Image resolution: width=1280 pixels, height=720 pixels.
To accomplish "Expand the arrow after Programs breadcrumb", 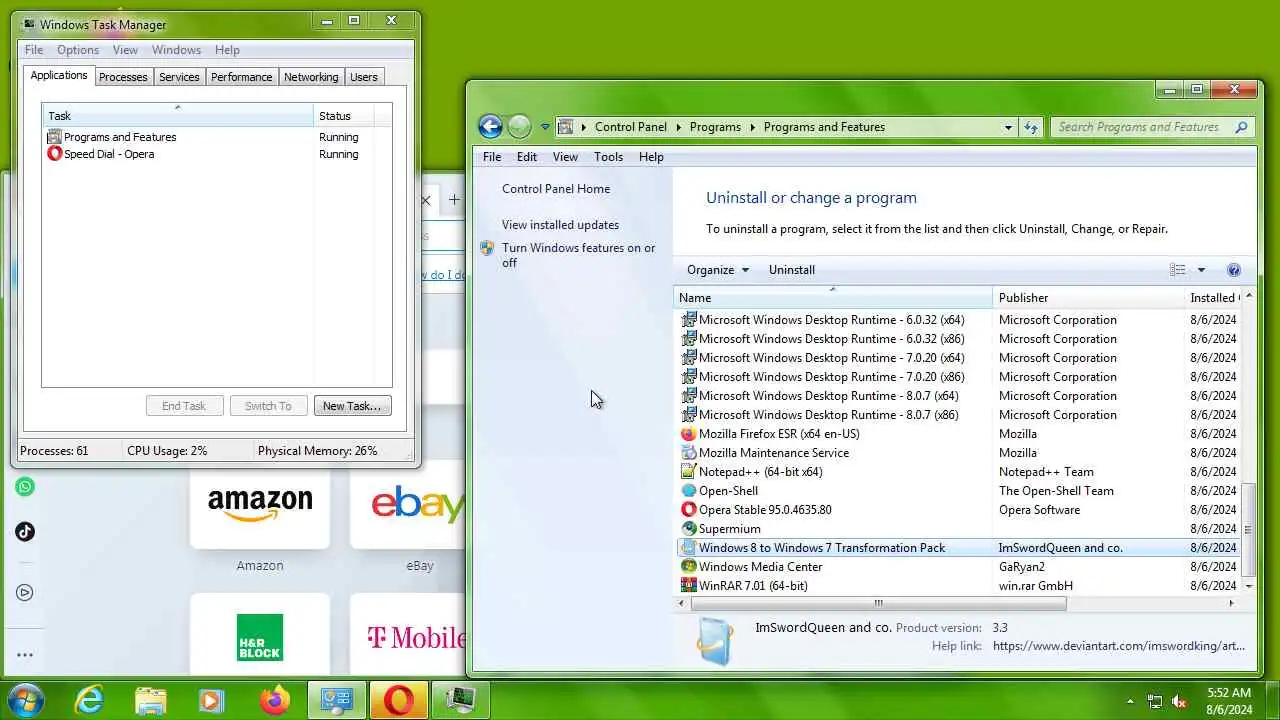I will coord(752,127).
